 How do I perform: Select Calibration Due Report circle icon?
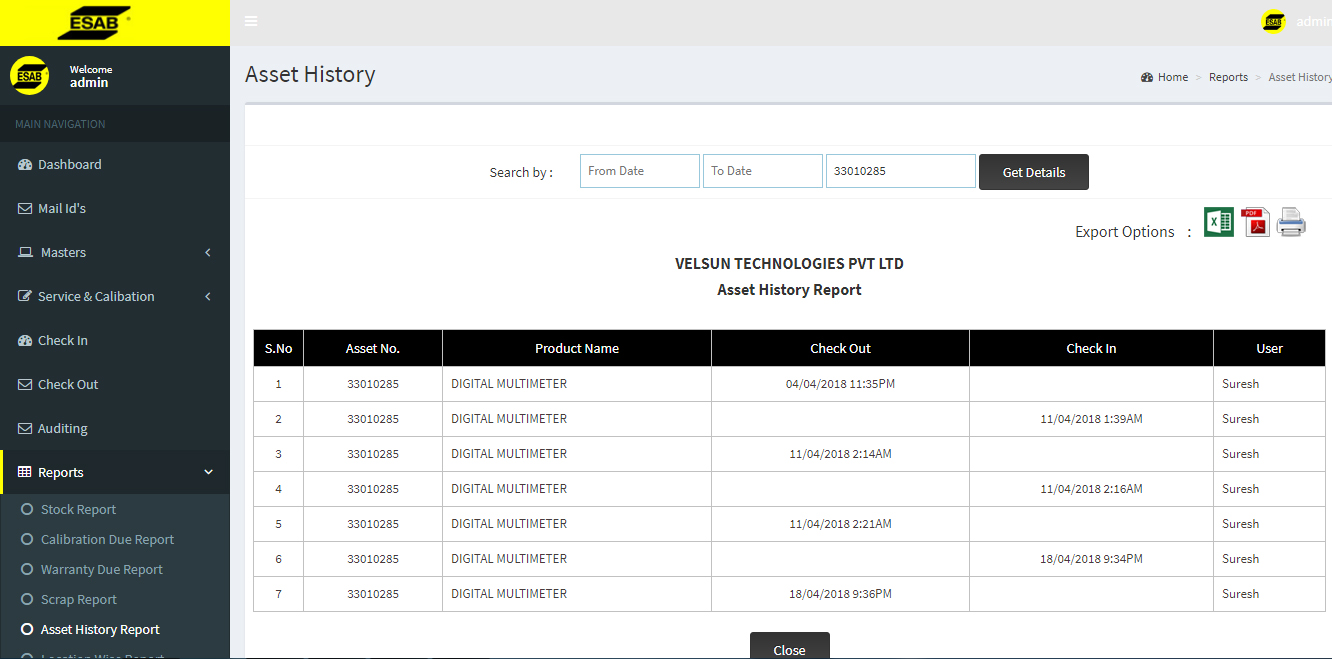[28, 539]
